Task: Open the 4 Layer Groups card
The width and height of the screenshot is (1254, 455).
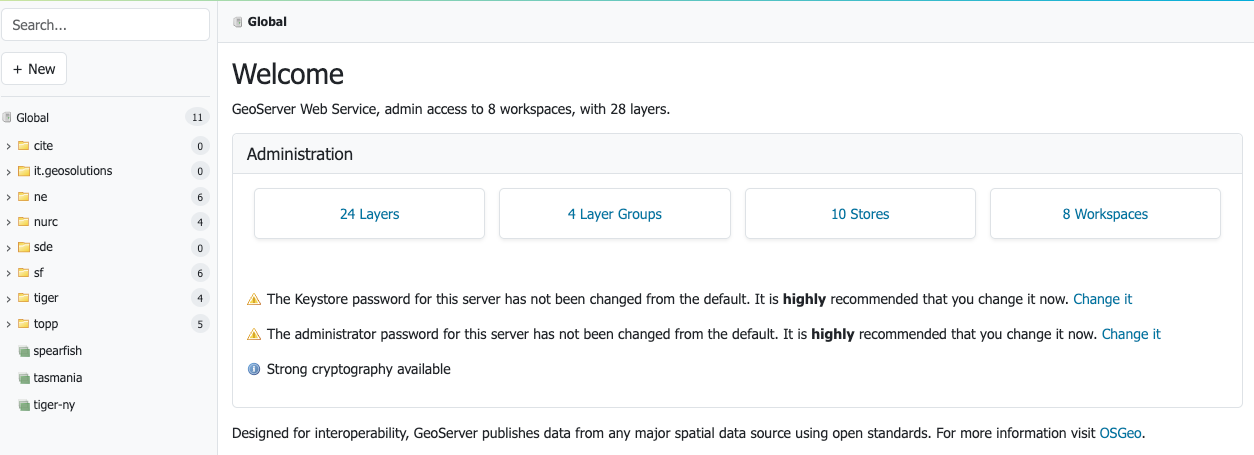Action: click(615, 214)
